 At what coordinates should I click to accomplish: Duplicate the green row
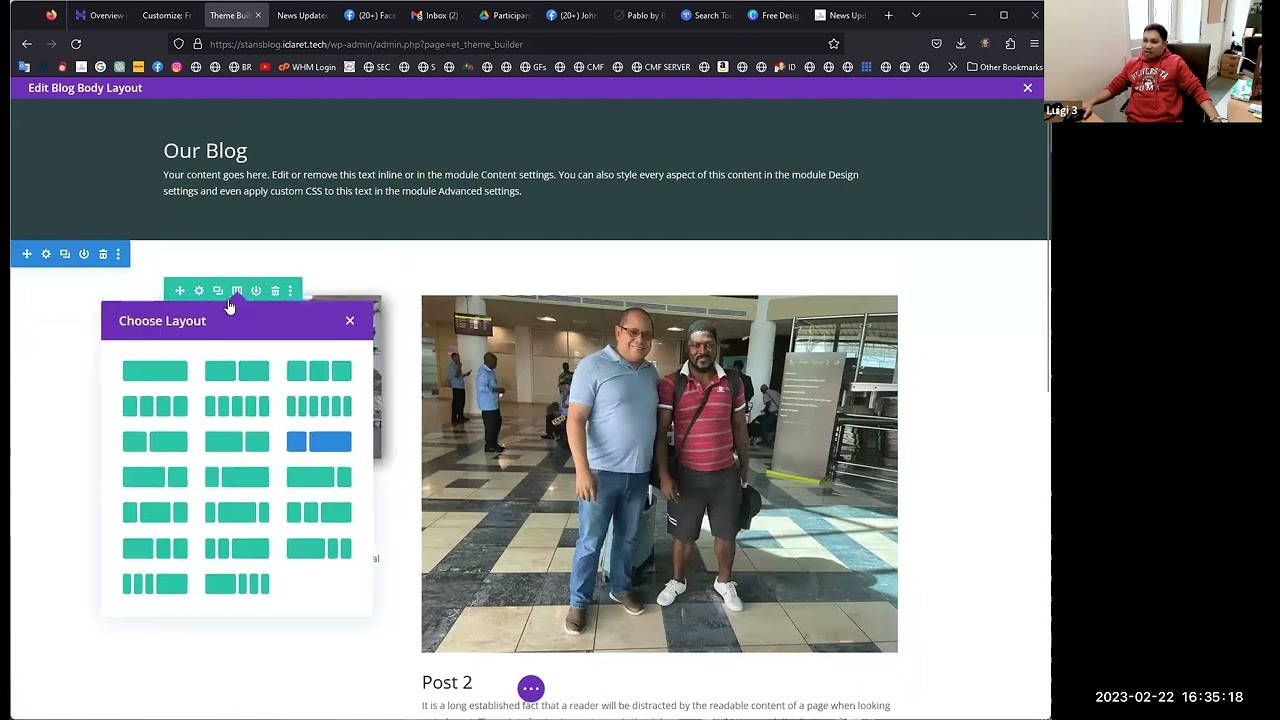(x=218, y=291)
